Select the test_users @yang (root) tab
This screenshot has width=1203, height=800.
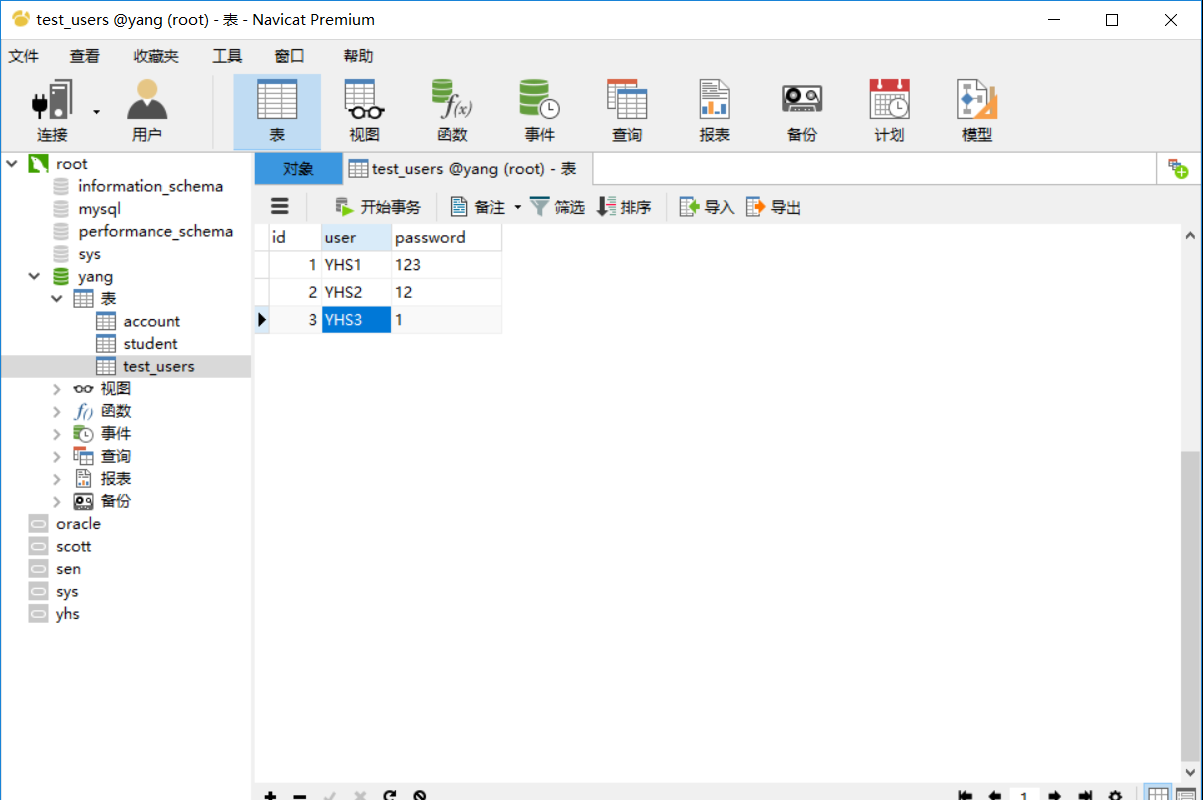click(x=467, y=169)
